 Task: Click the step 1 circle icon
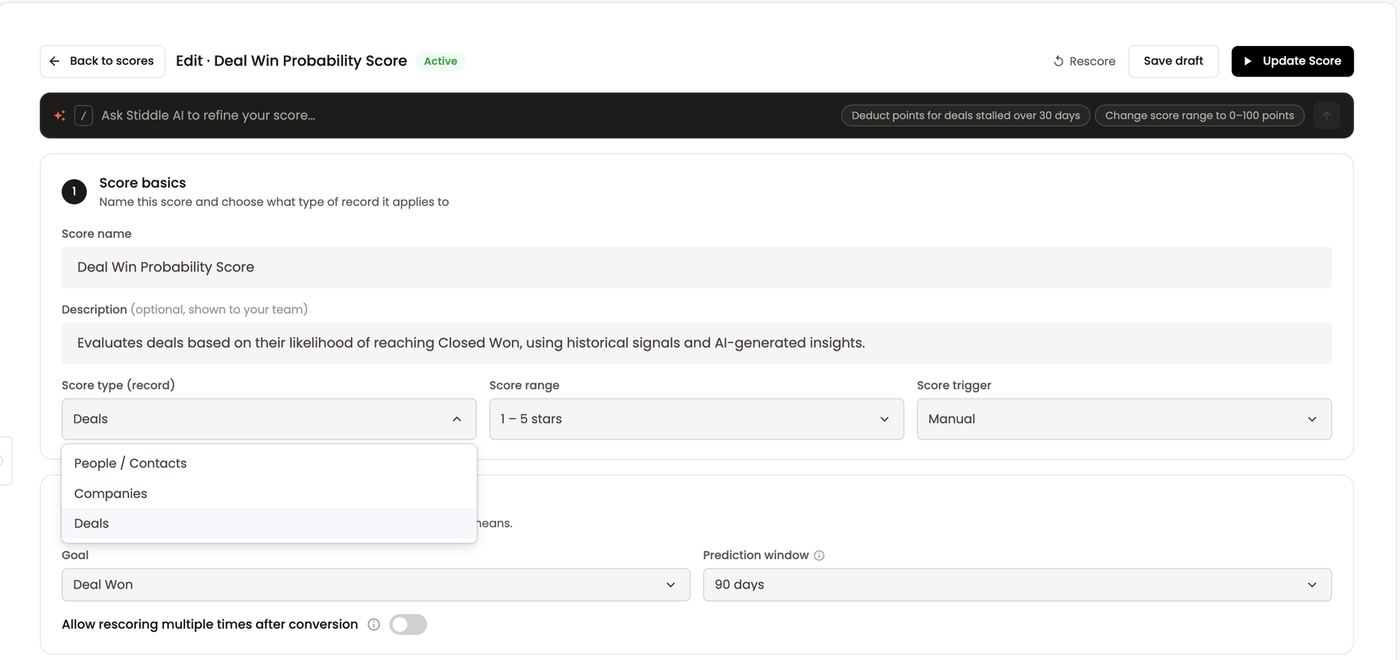pos(74,191)
